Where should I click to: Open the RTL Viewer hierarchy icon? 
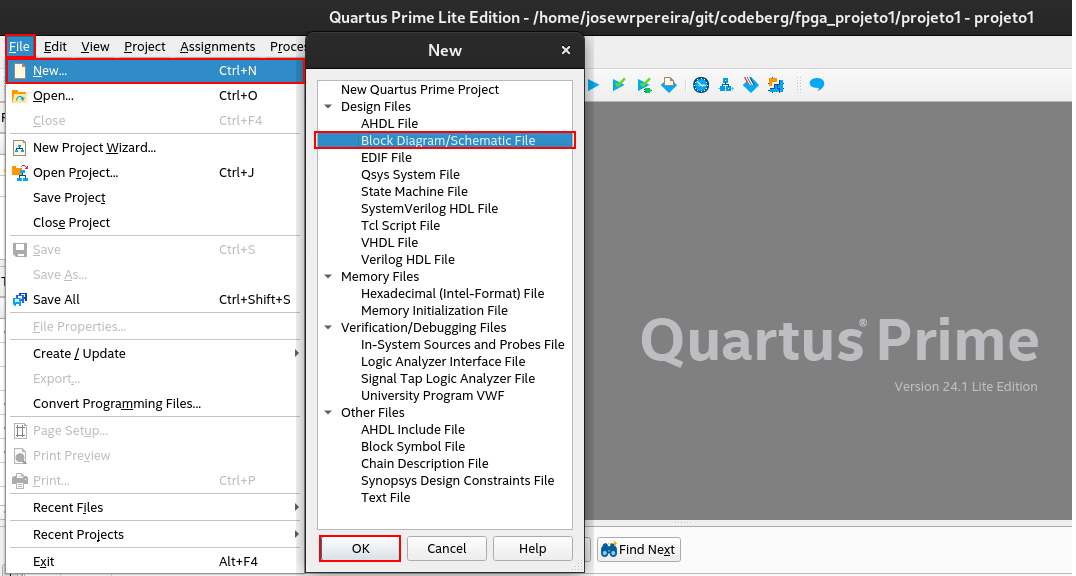click(x=726, y=85)
